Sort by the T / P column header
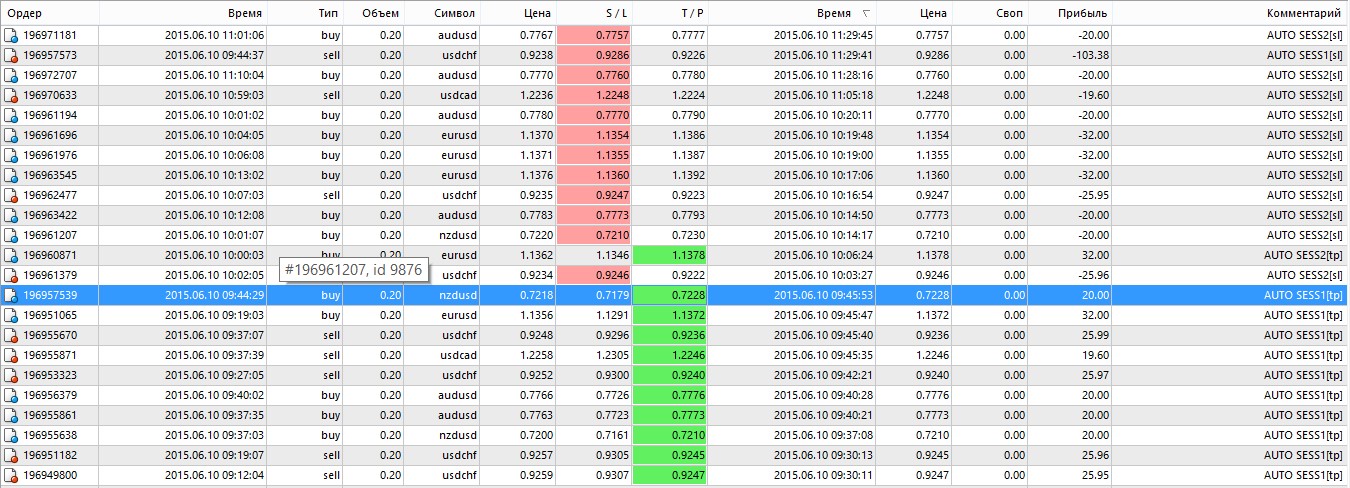The height and width of the screenshot is (488, 1350). point(670,13)
